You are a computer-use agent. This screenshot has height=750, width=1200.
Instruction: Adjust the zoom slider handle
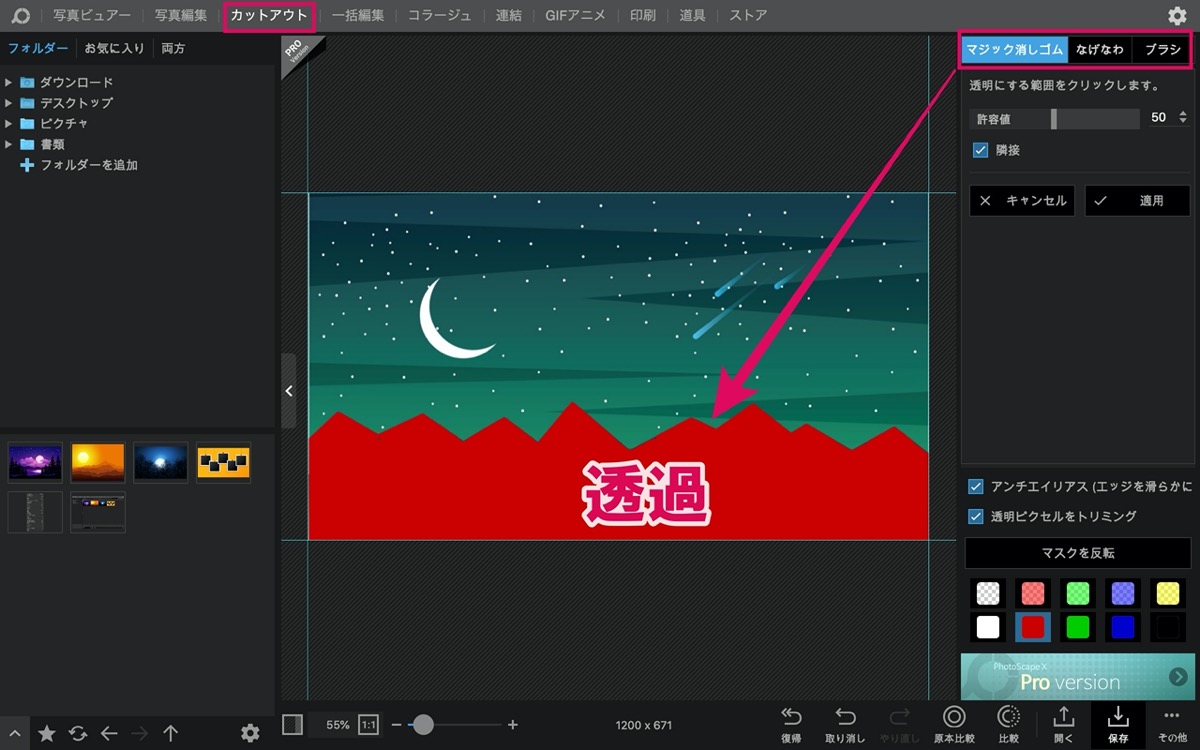tap(423, 725)
